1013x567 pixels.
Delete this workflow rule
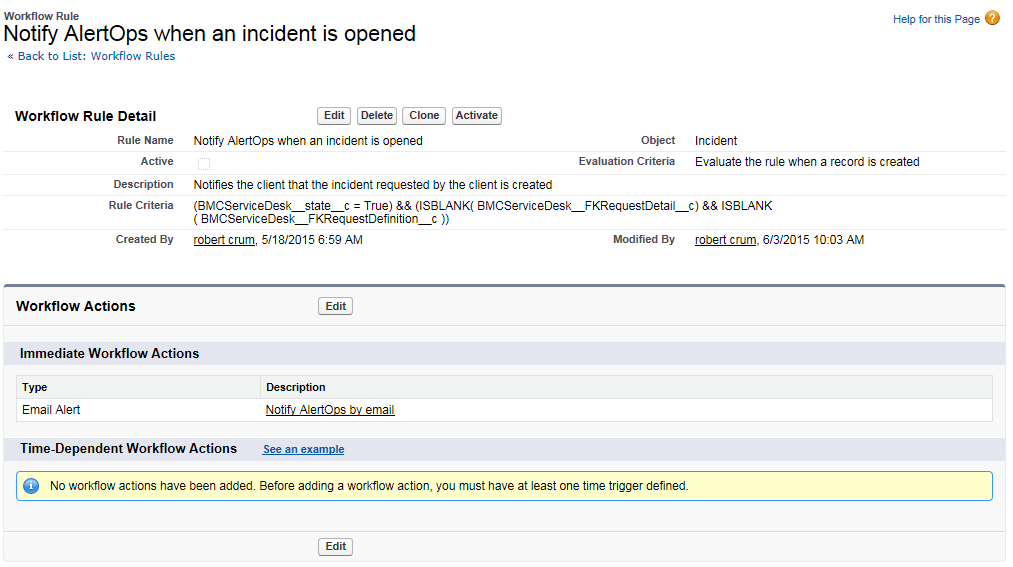[x=377, y=116]
